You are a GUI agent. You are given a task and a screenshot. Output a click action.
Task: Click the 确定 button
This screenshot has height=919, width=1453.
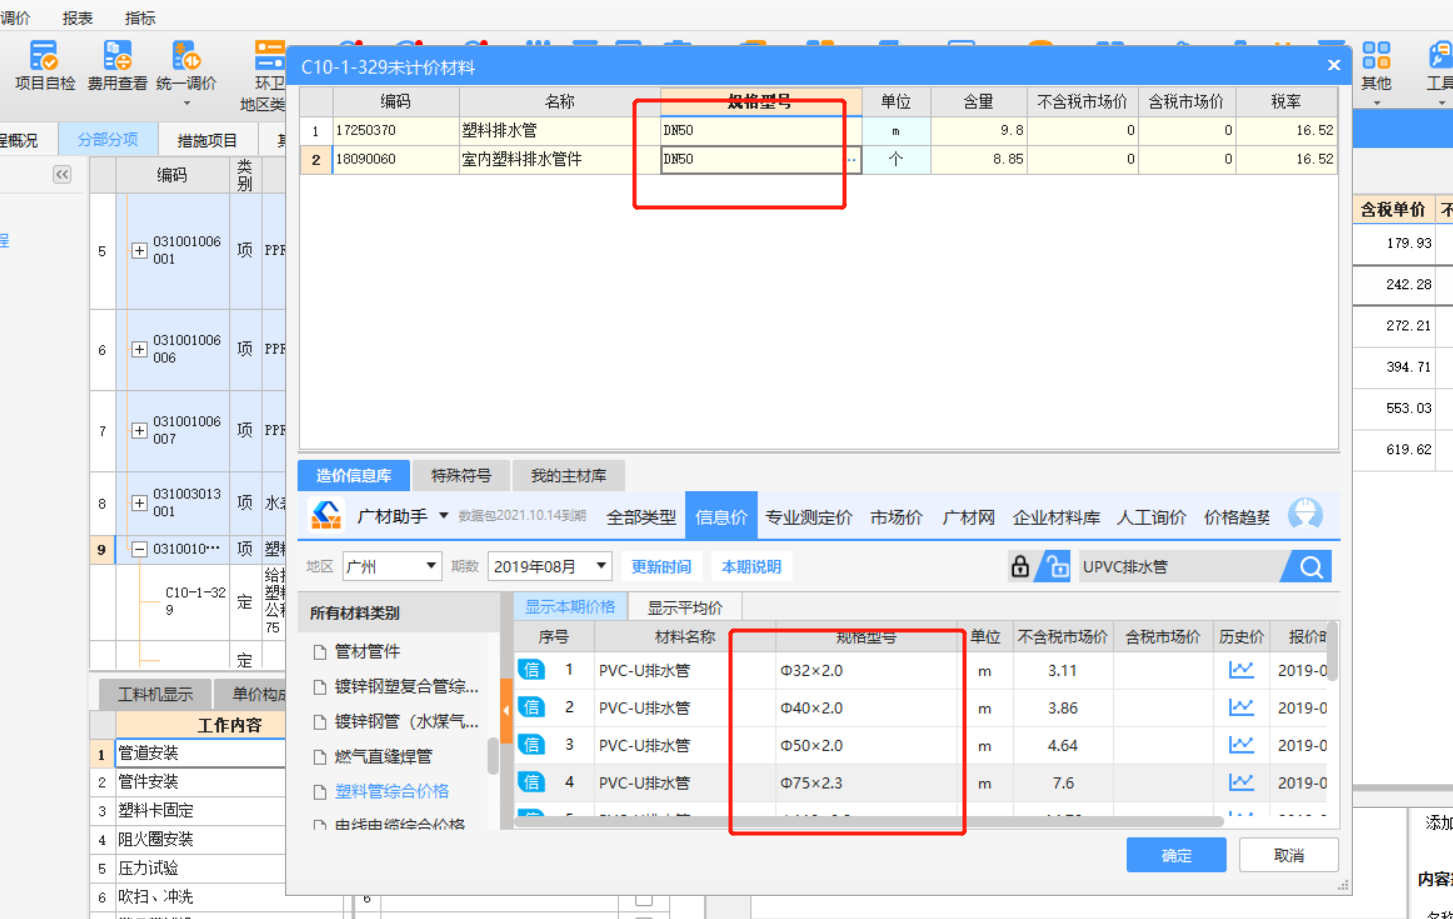click(x=1176, y=855)
